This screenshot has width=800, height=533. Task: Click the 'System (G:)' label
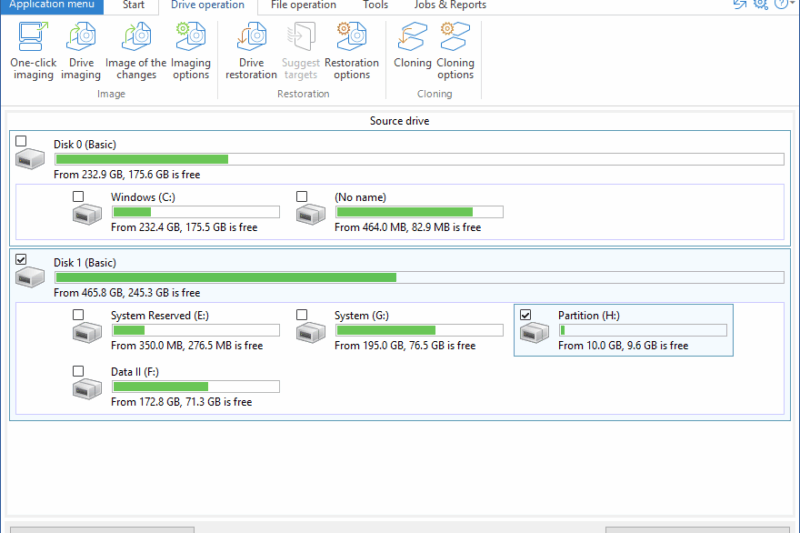(x=361, y=316)
